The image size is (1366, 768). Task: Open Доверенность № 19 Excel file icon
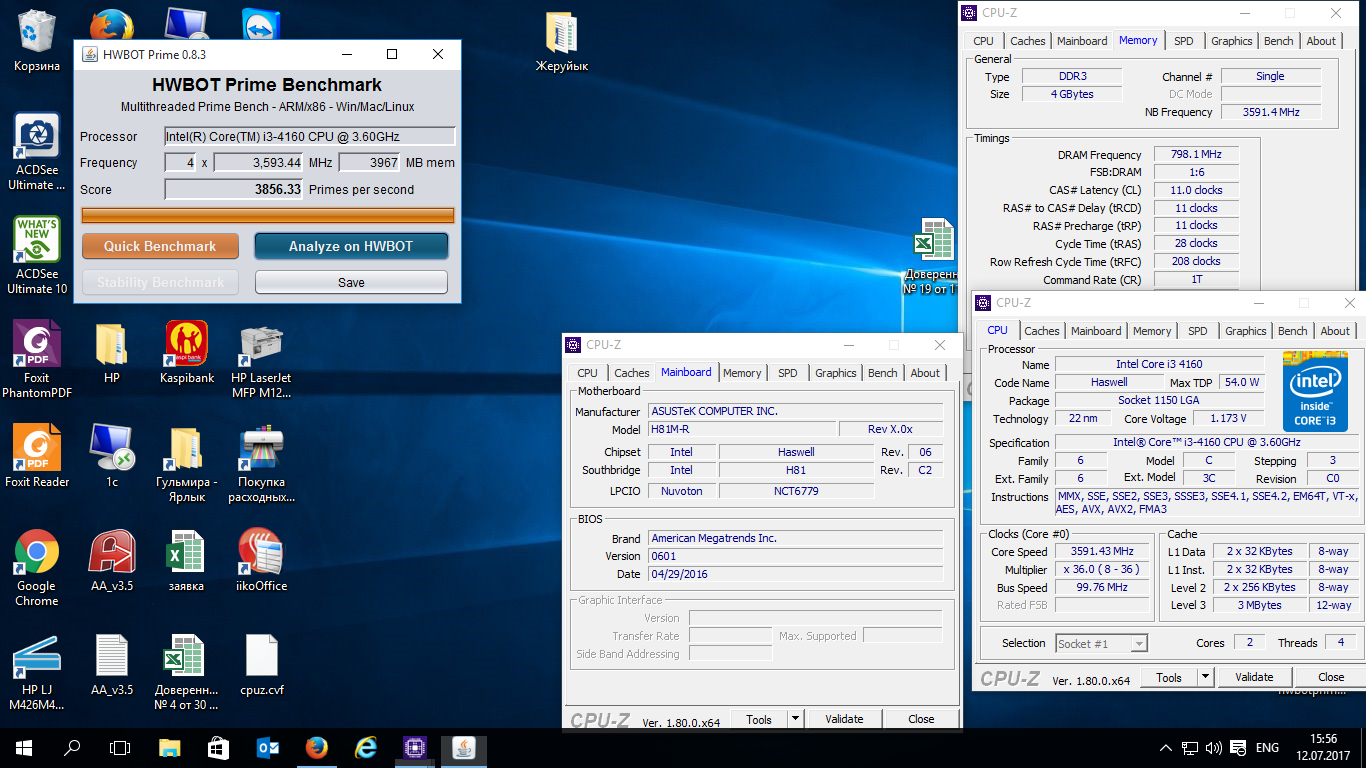[932, 258]
